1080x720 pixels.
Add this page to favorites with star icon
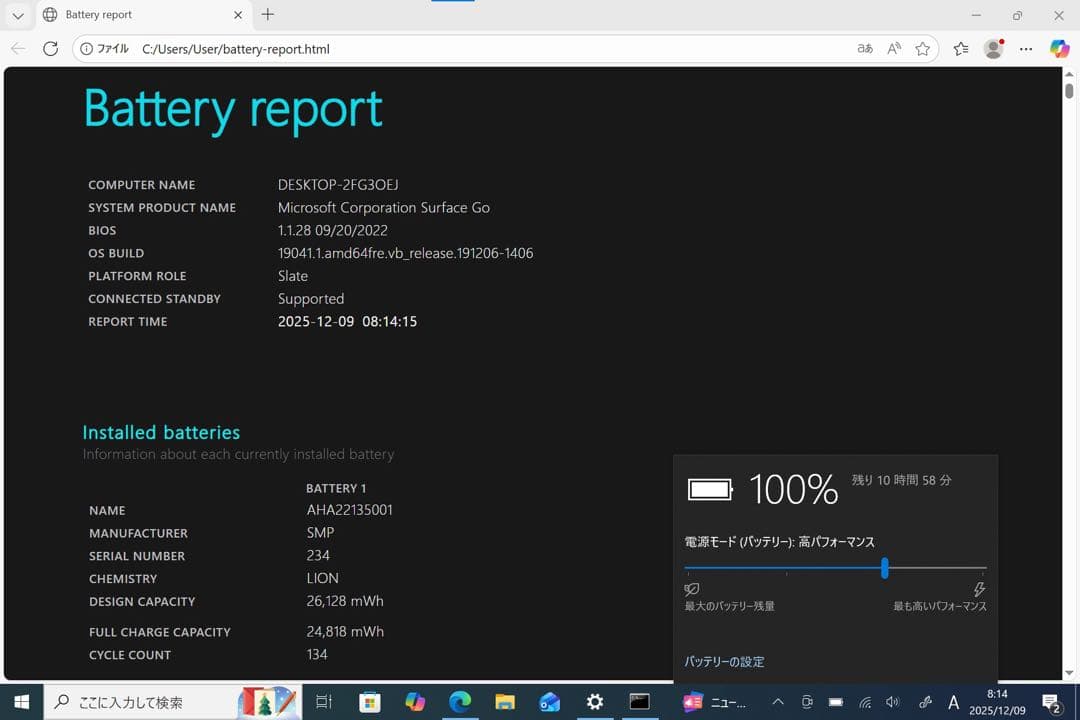pyautogui.click(x=922, y=49)
